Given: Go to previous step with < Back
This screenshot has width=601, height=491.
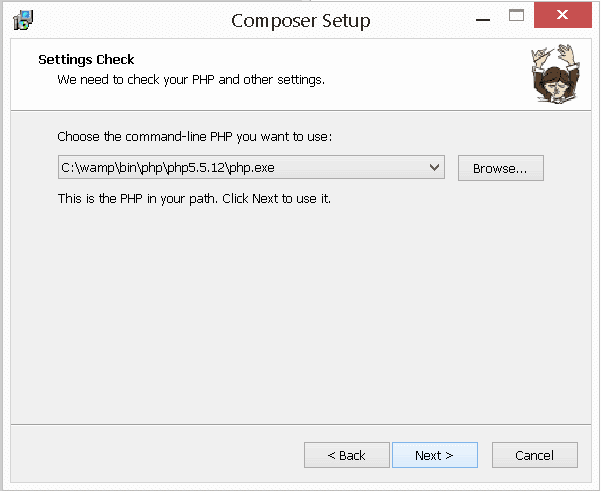Looking at the screenshot, I should point(346,455).
